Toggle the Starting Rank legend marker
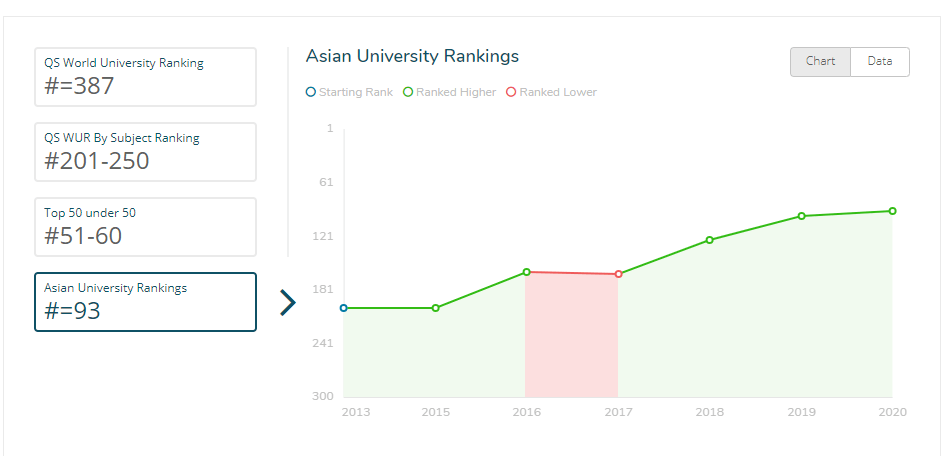 311,92
